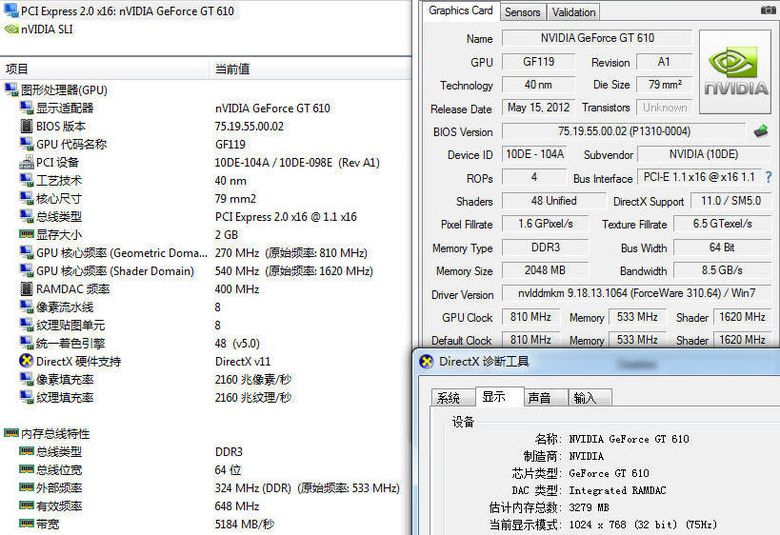Viewport: 780px width, 535px height.
Task: Click the 当前值 column header
Action: (x=310, y=69)
